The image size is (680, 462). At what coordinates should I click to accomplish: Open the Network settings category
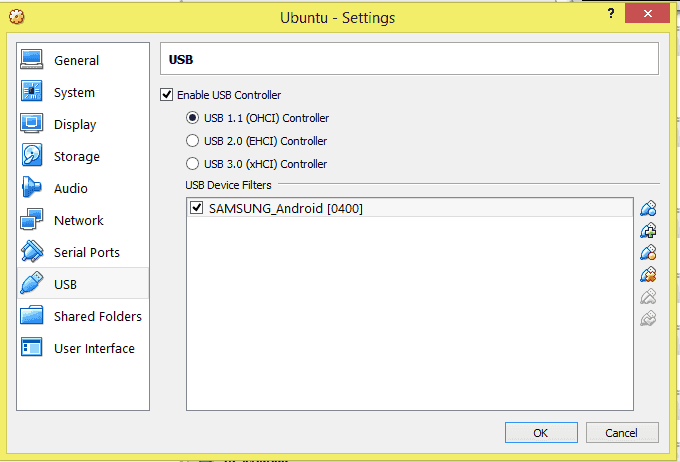[83, 220]
